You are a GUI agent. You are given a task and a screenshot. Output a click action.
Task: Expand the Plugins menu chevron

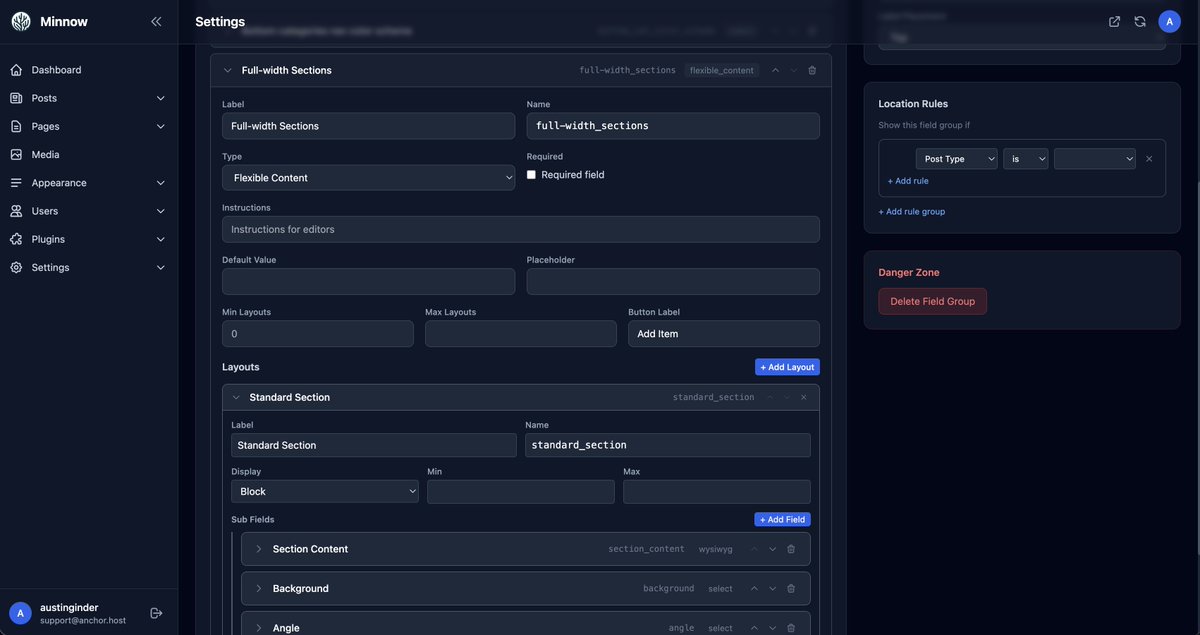point(160,239)
